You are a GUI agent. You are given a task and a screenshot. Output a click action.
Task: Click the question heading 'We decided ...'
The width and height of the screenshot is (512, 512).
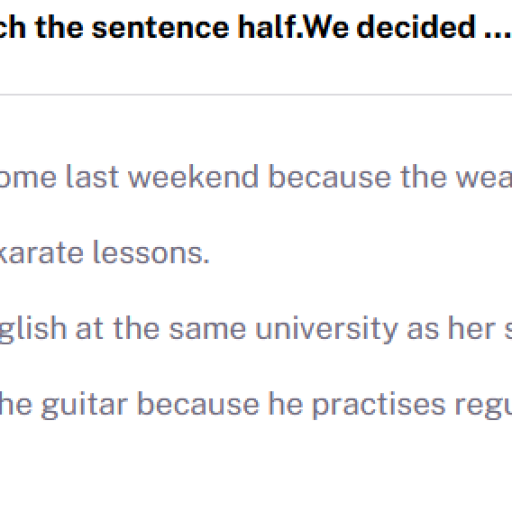click(x=256, y=28)
